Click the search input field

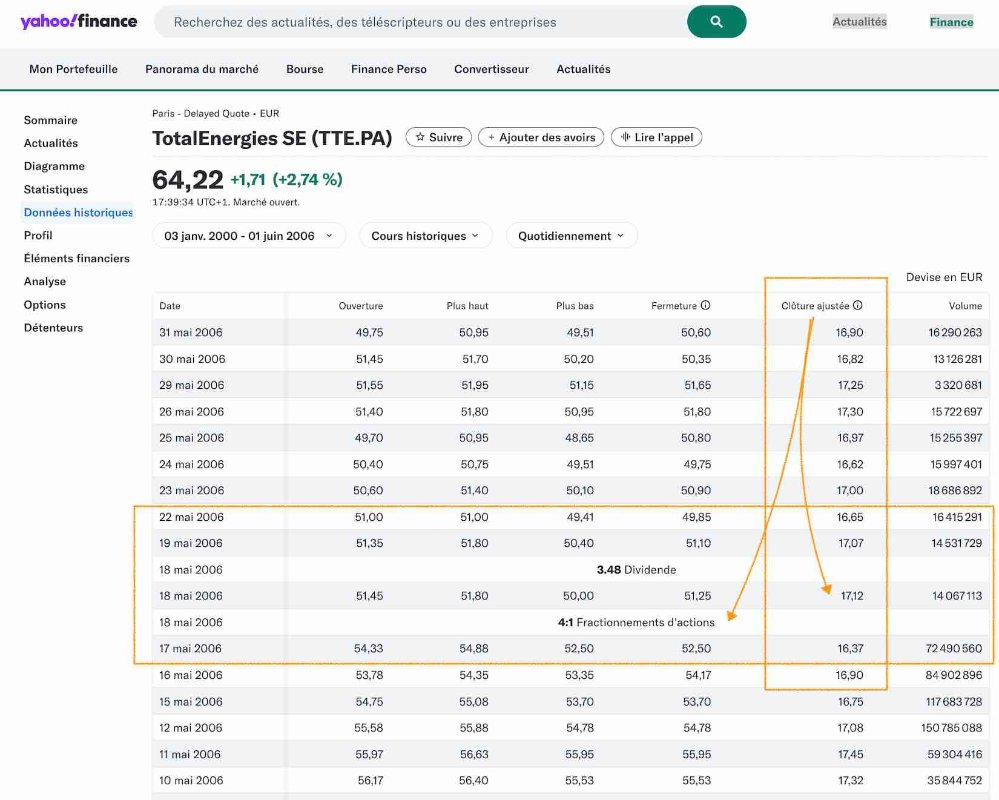click(420, 22)
